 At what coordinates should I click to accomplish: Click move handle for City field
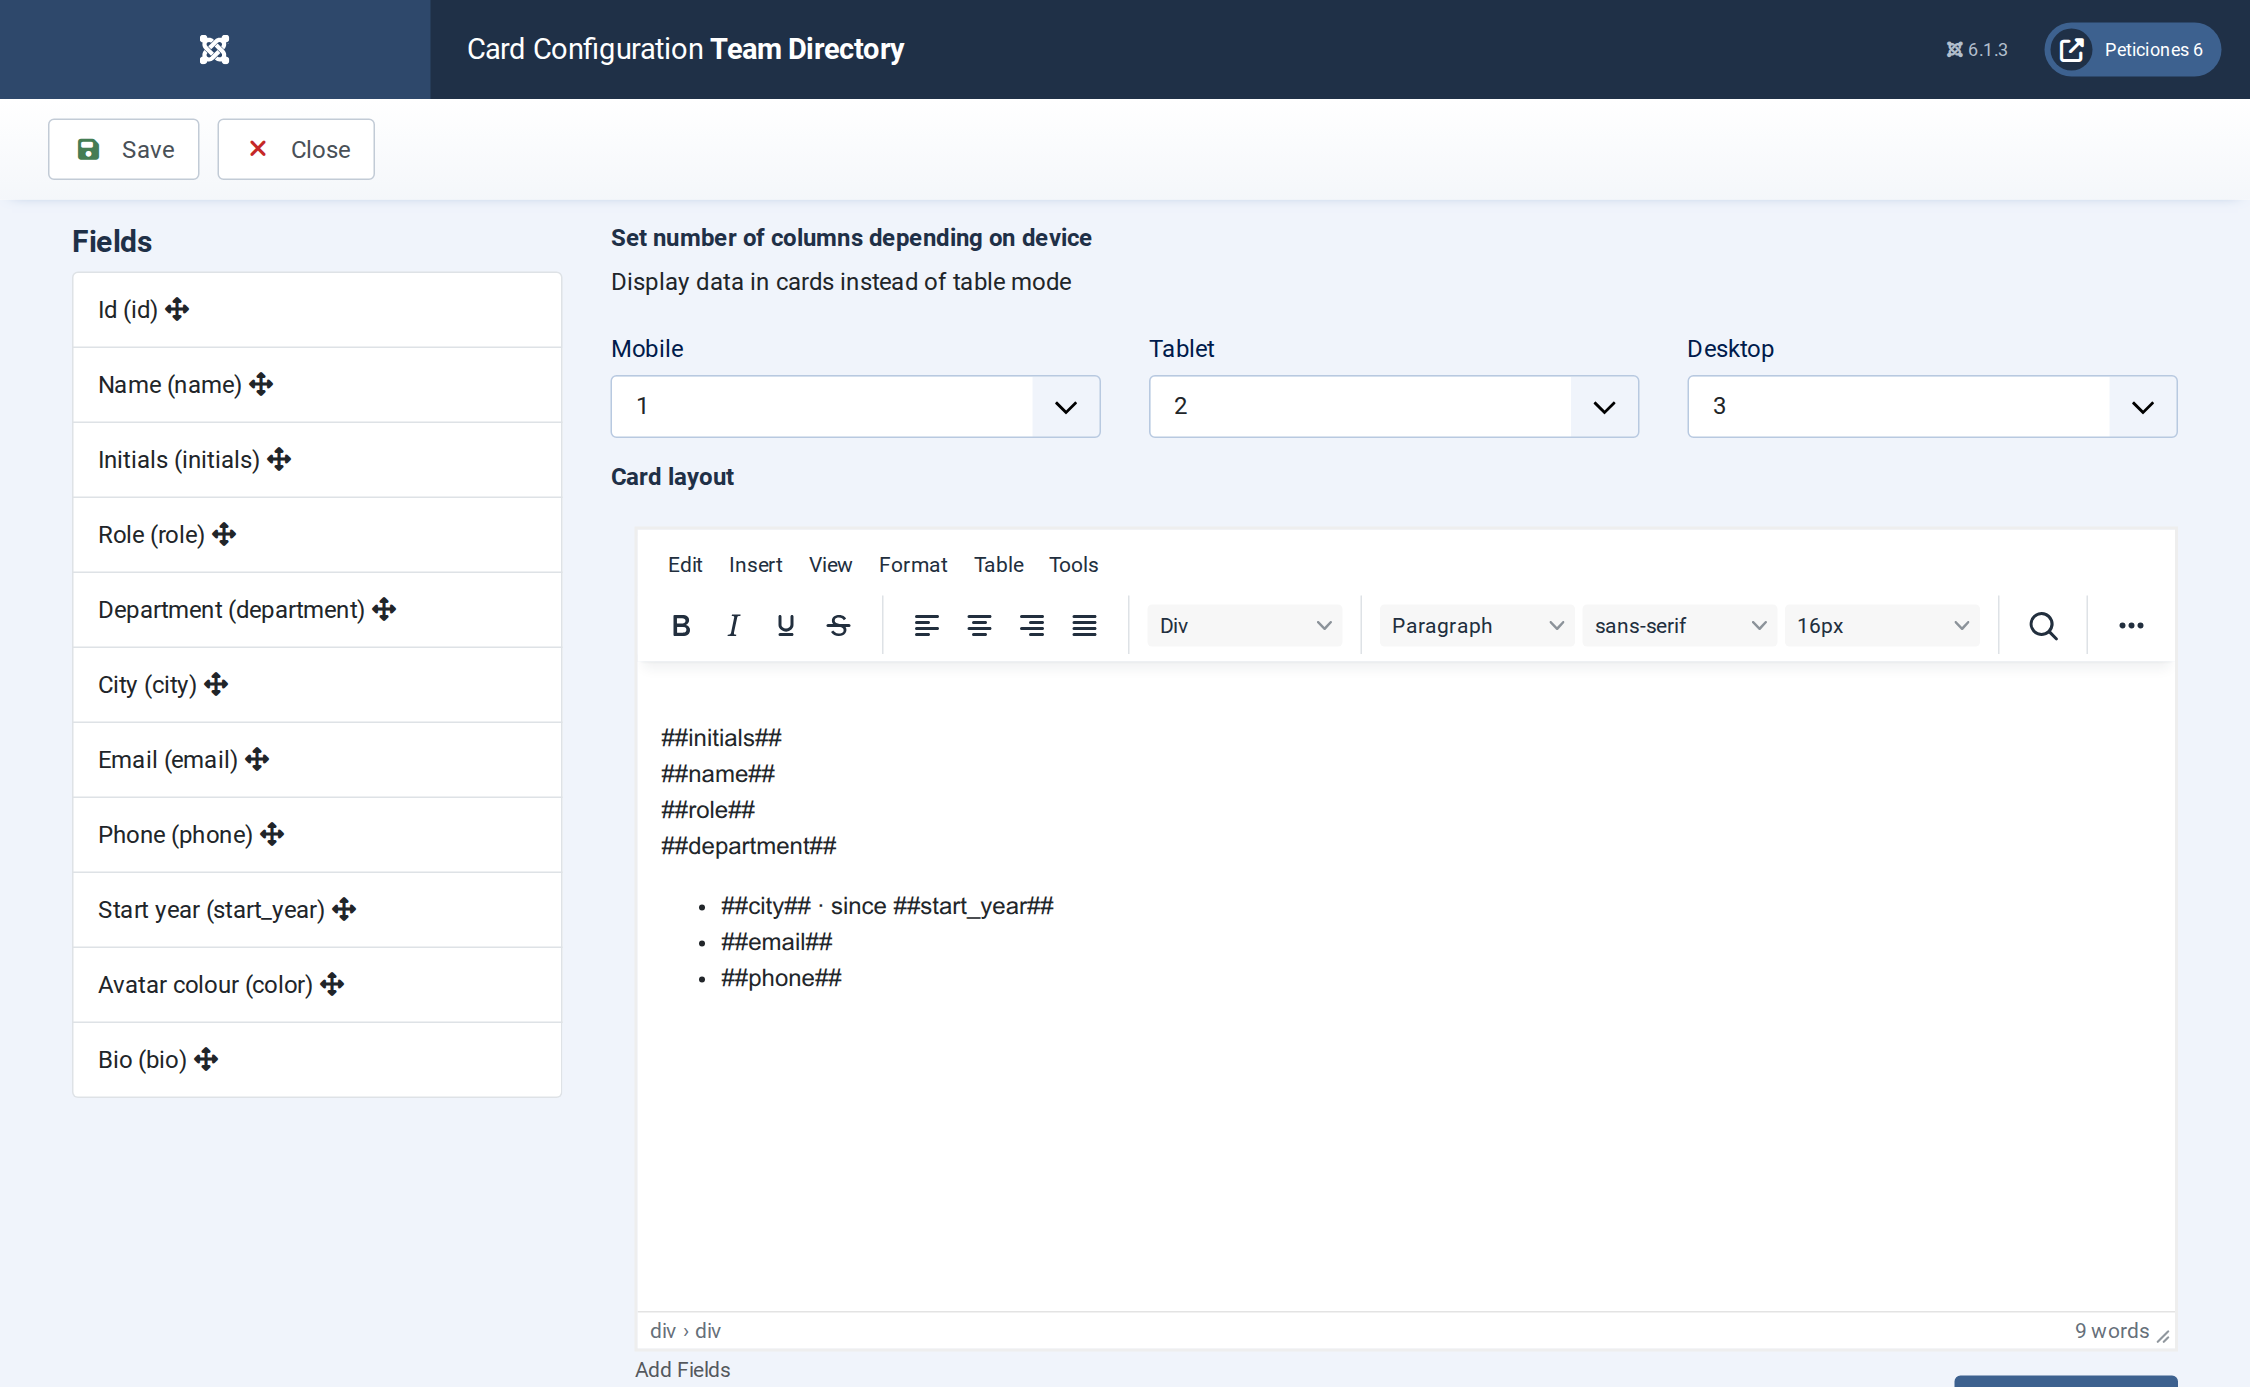[217, 684]
